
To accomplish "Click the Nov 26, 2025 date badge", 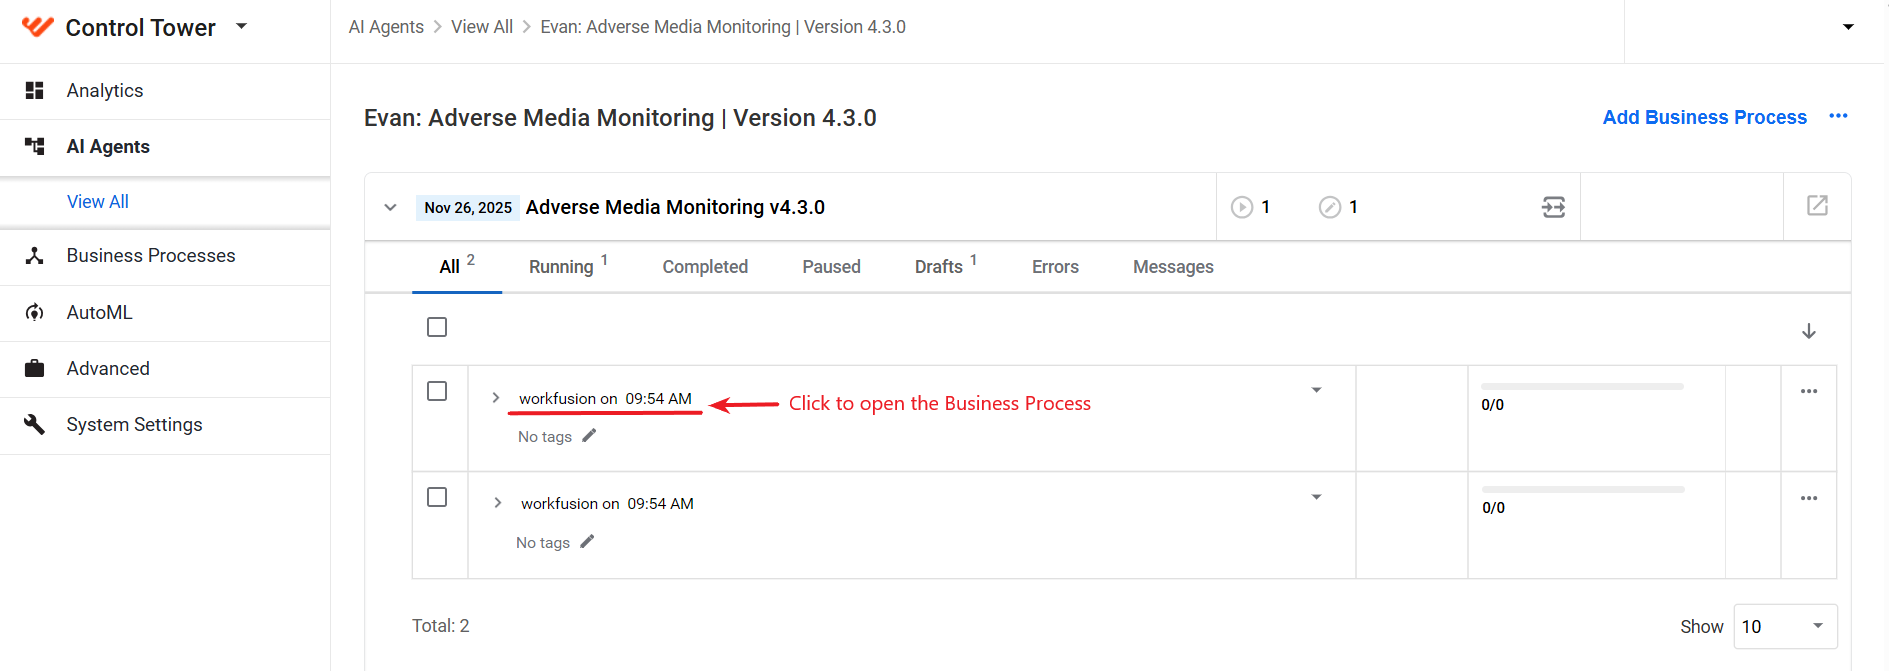I will pyautogui.click(x=468, y=207).
